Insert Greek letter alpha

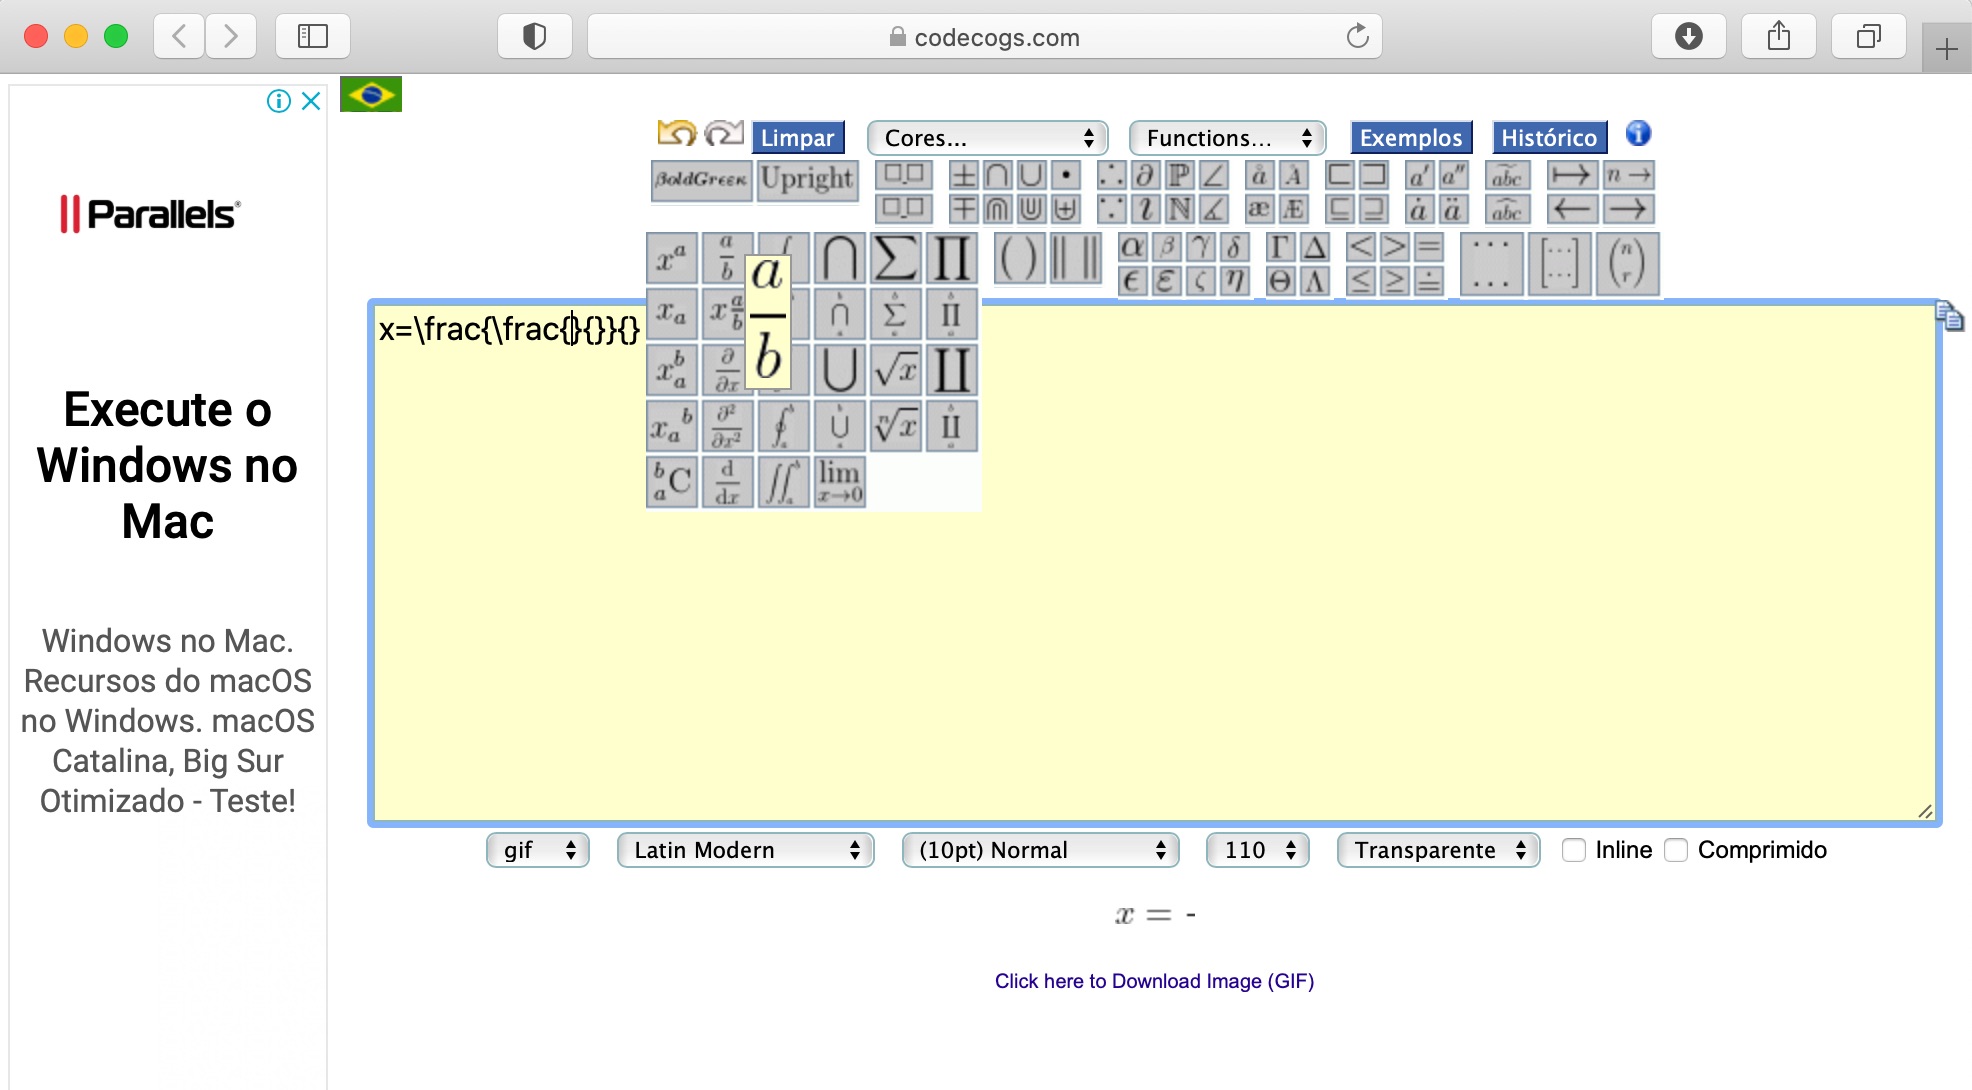pos(1132,247)
